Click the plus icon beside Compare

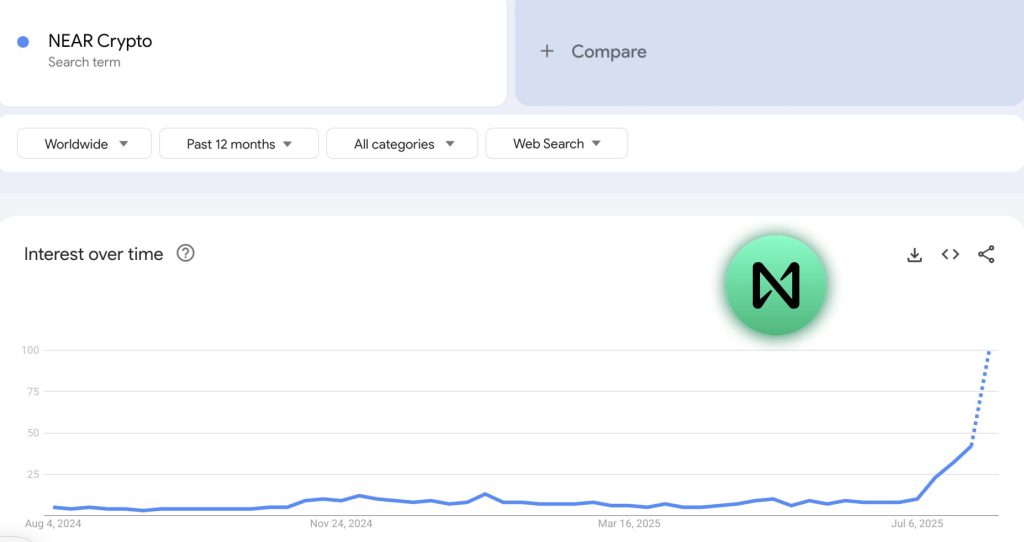pyautogui.click(x=547, y=51)
